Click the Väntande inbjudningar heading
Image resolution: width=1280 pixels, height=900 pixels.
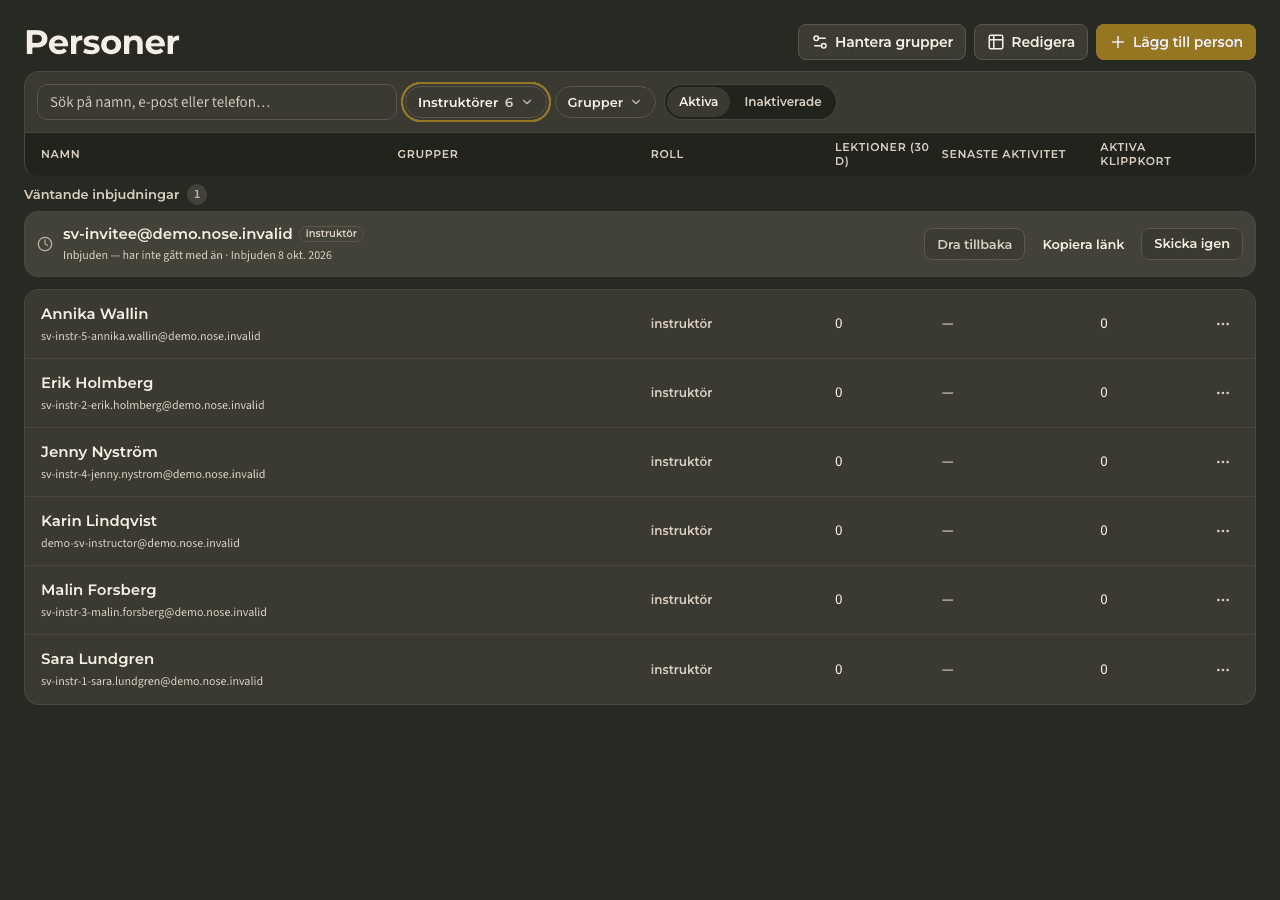(x=102, y=195)
